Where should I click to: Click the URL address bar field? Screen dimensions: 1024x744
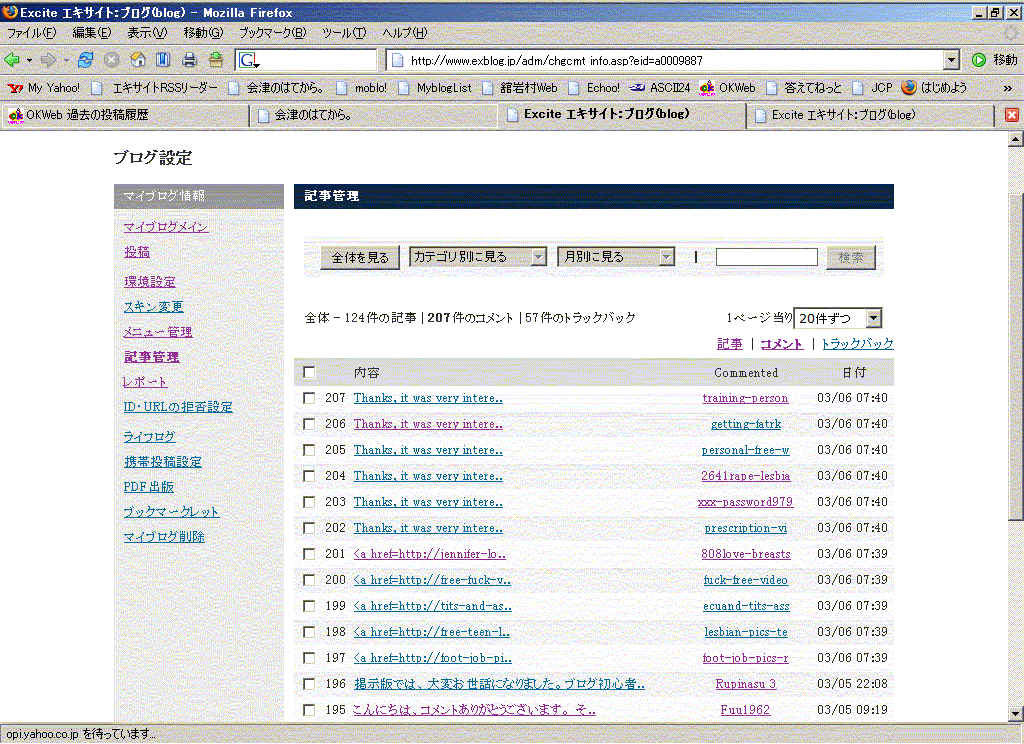pos(672,60)
